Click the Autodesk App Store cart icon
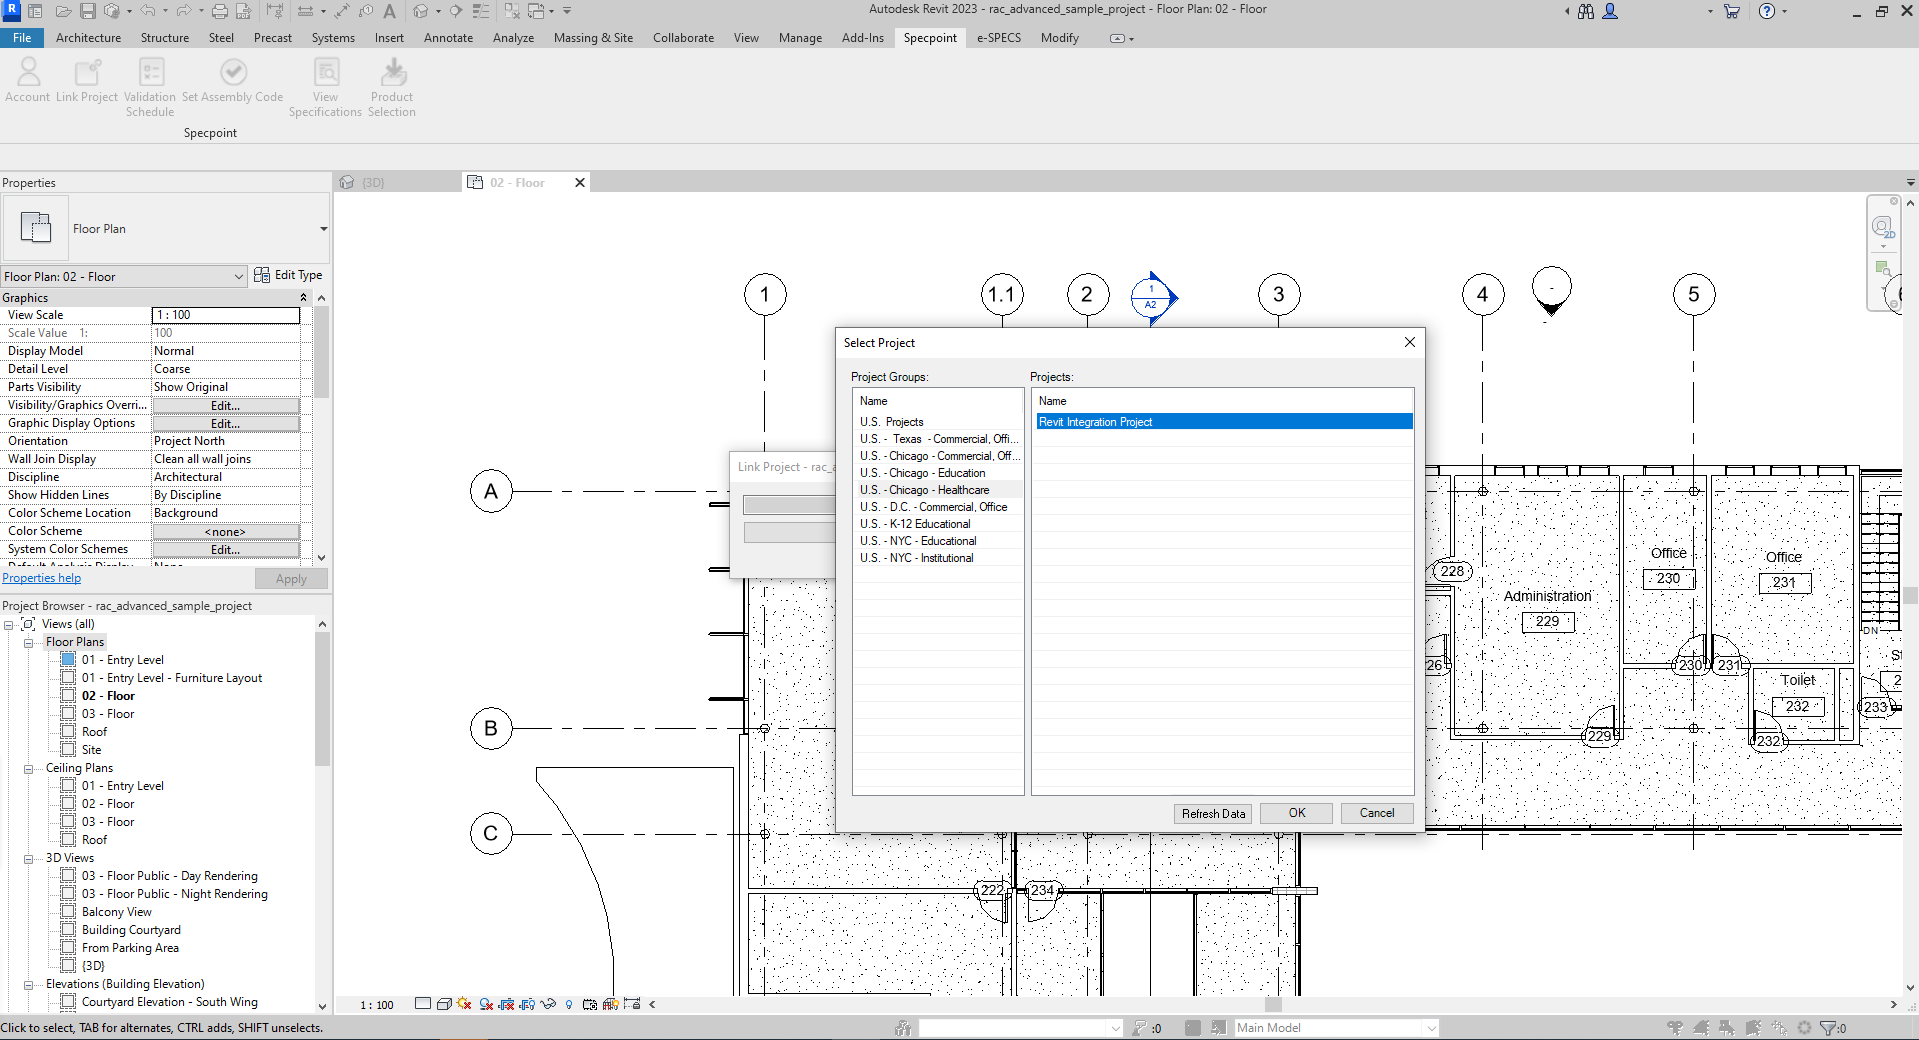Screen dimensions: 1919x1040 click(x=1732, y=11)
